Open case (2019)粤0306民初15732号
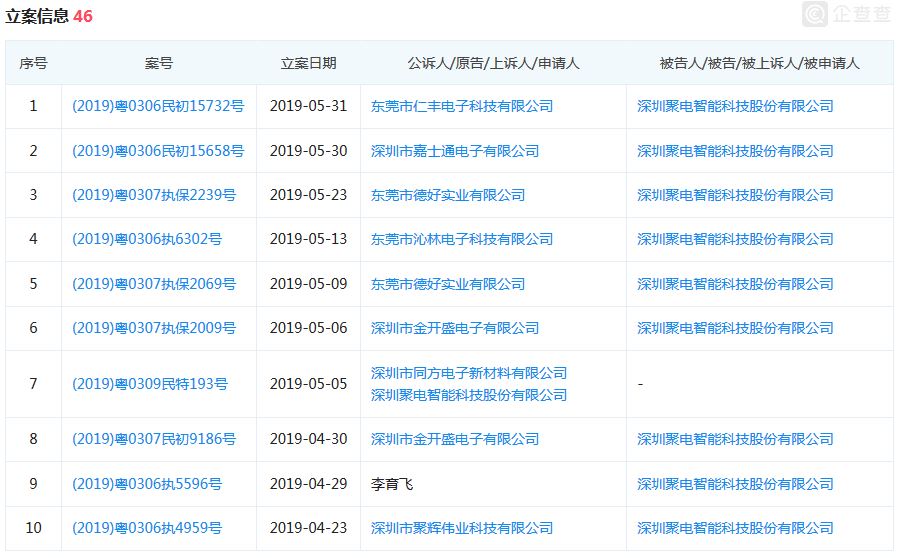Screen dimensions: 905x558 point(158,106)
